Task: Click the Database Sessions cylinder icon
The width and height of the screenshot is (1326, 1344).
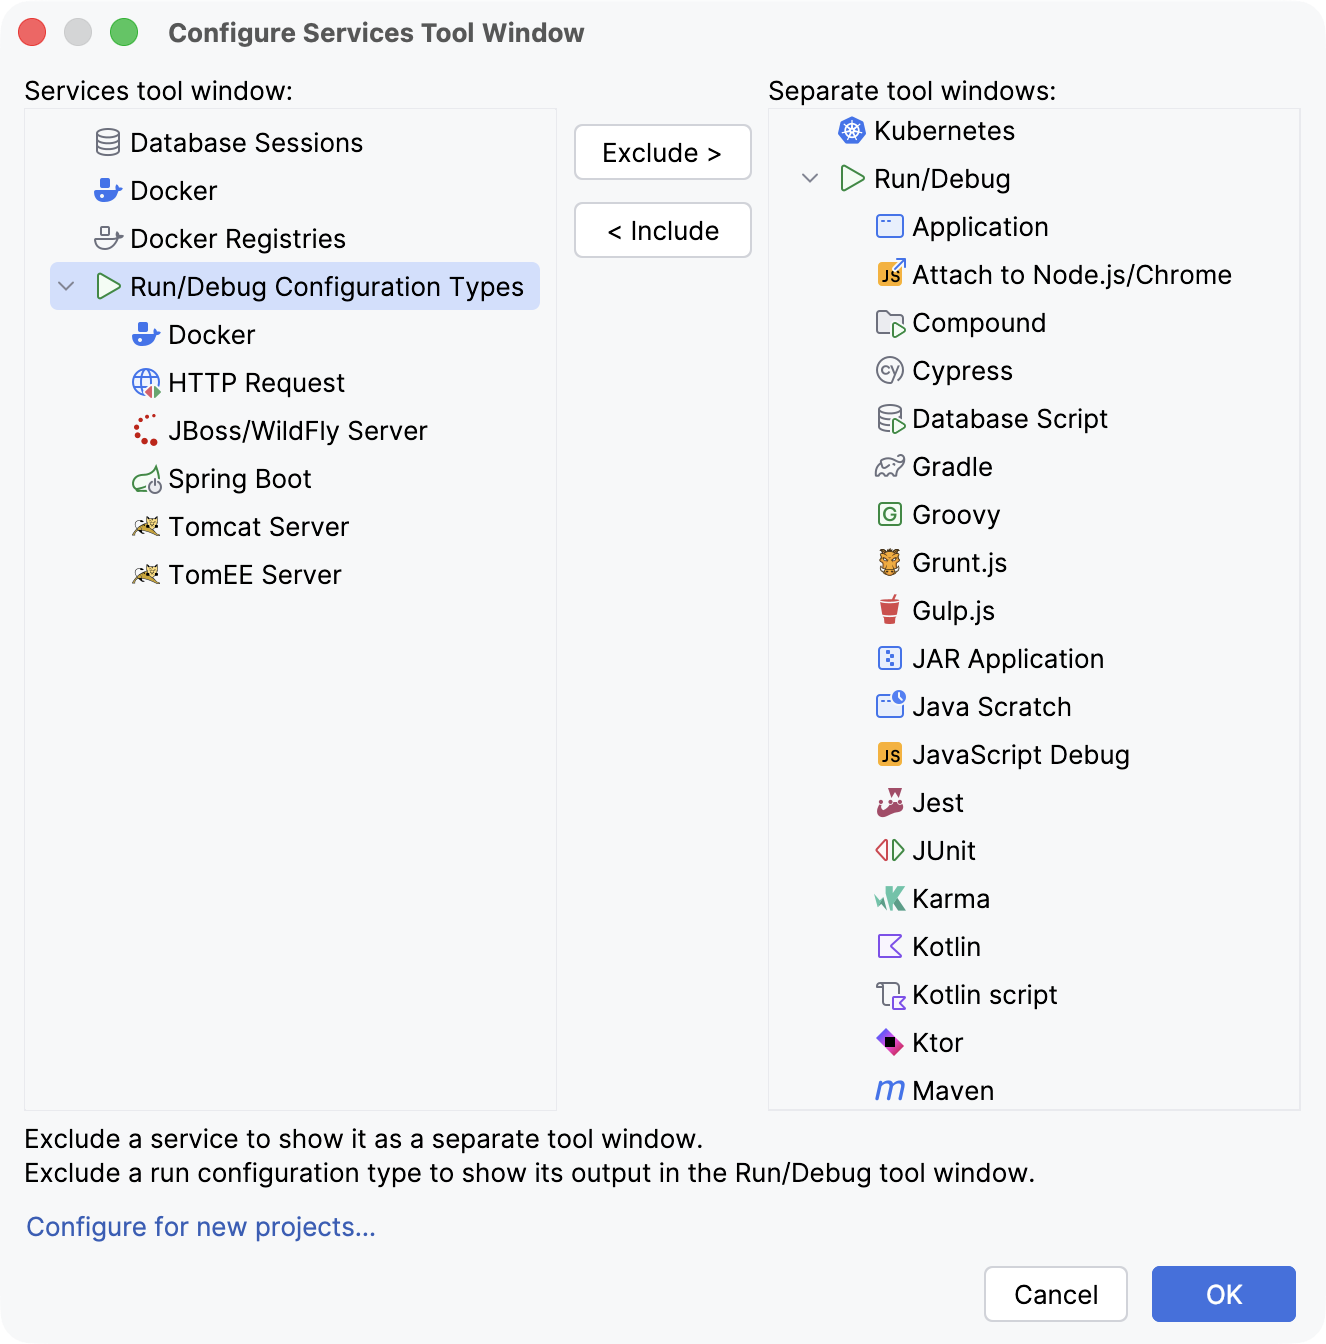Action: point(108,143)
